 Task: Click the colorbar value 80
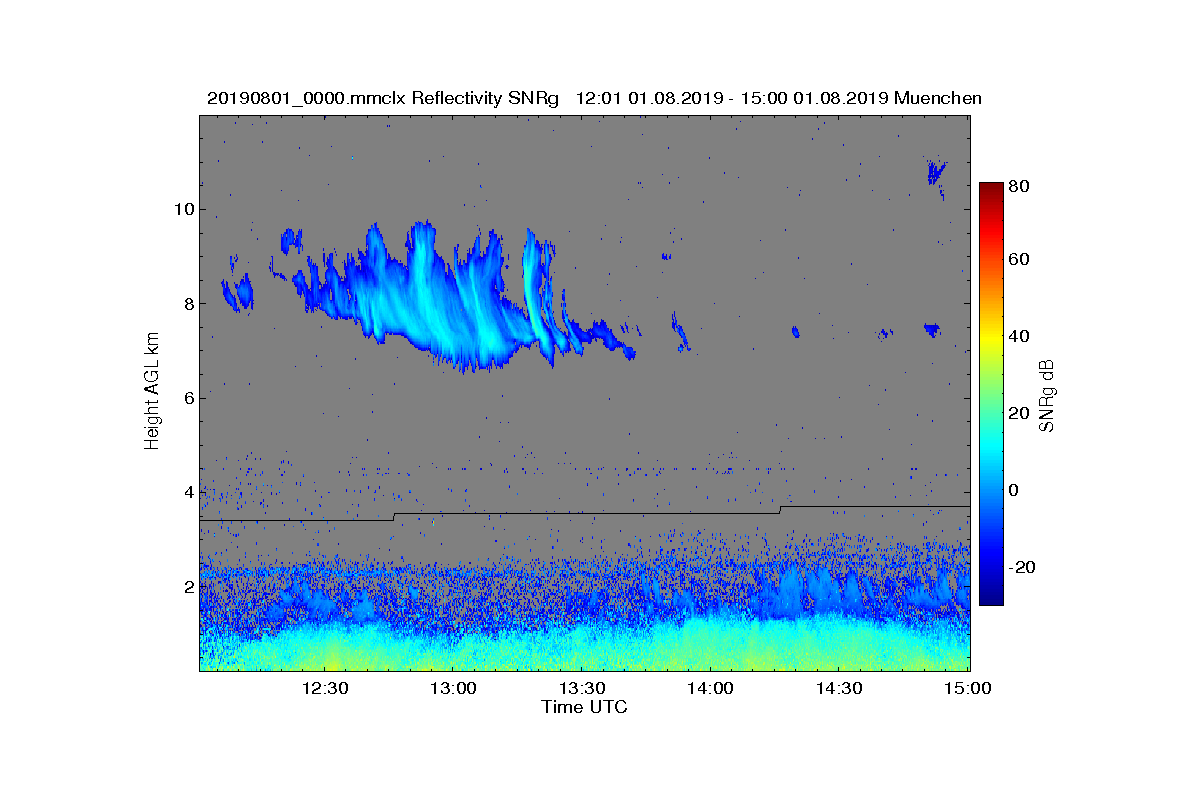click(1020, 185)
